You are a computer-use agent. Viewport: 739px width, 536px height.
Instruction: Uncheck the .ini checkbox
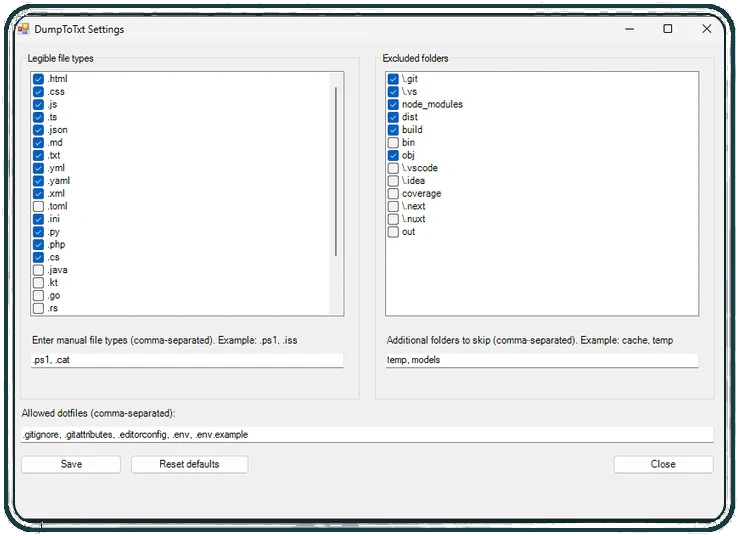39,219
